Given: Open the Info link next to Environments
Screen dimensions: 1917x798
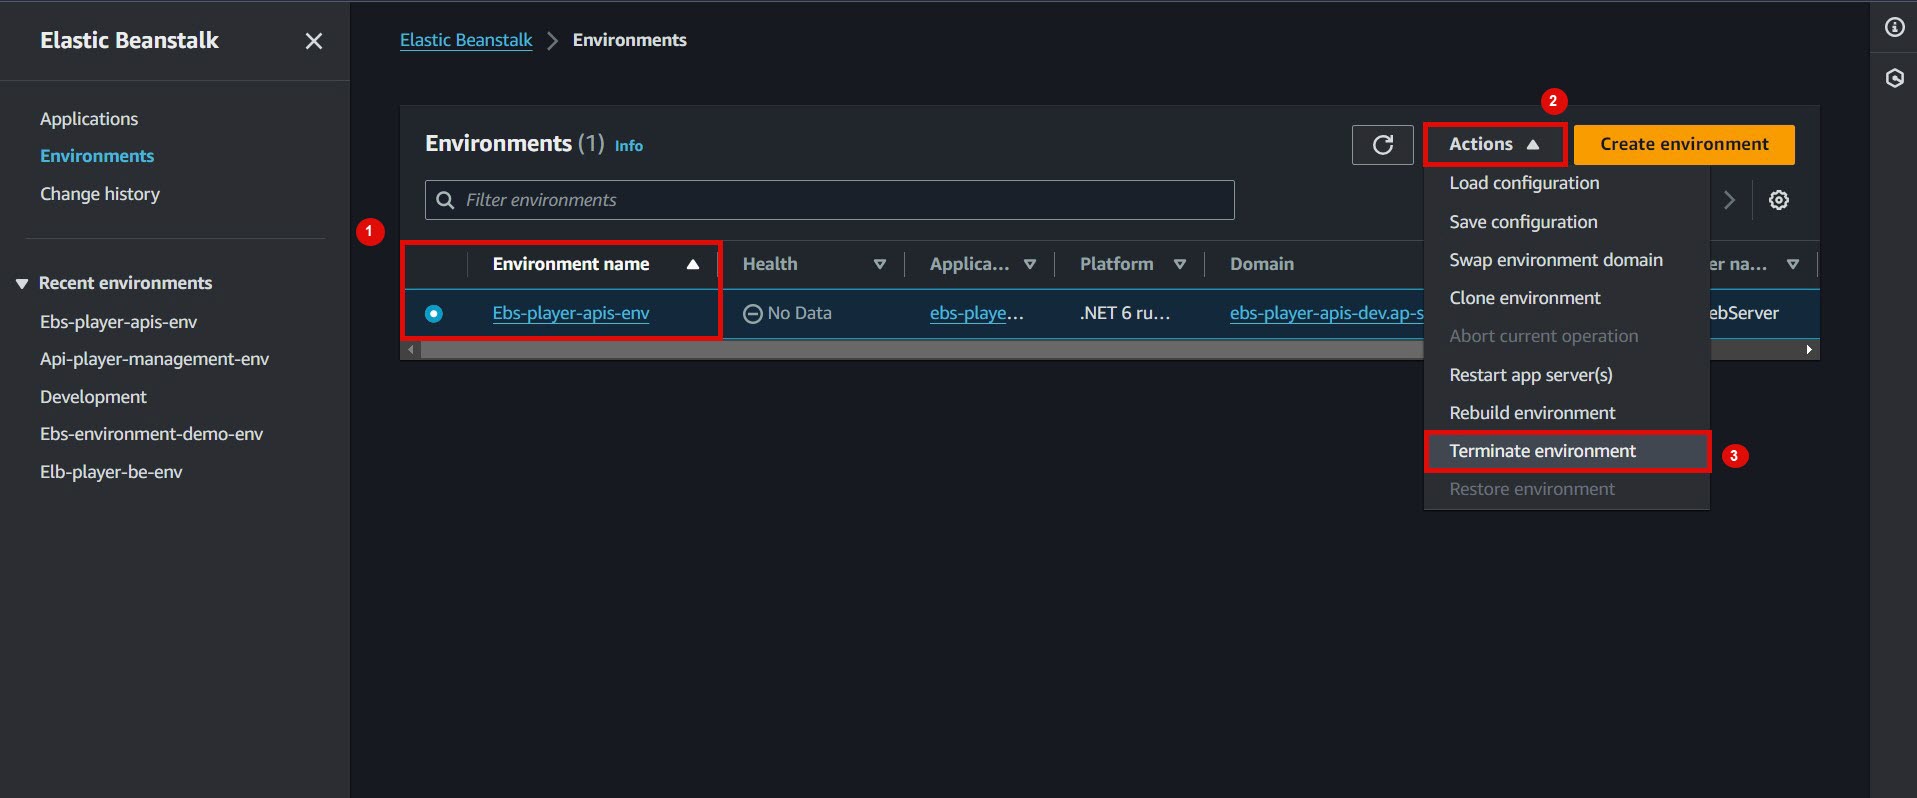Looking at the screenshot, I should pos(629,146).
